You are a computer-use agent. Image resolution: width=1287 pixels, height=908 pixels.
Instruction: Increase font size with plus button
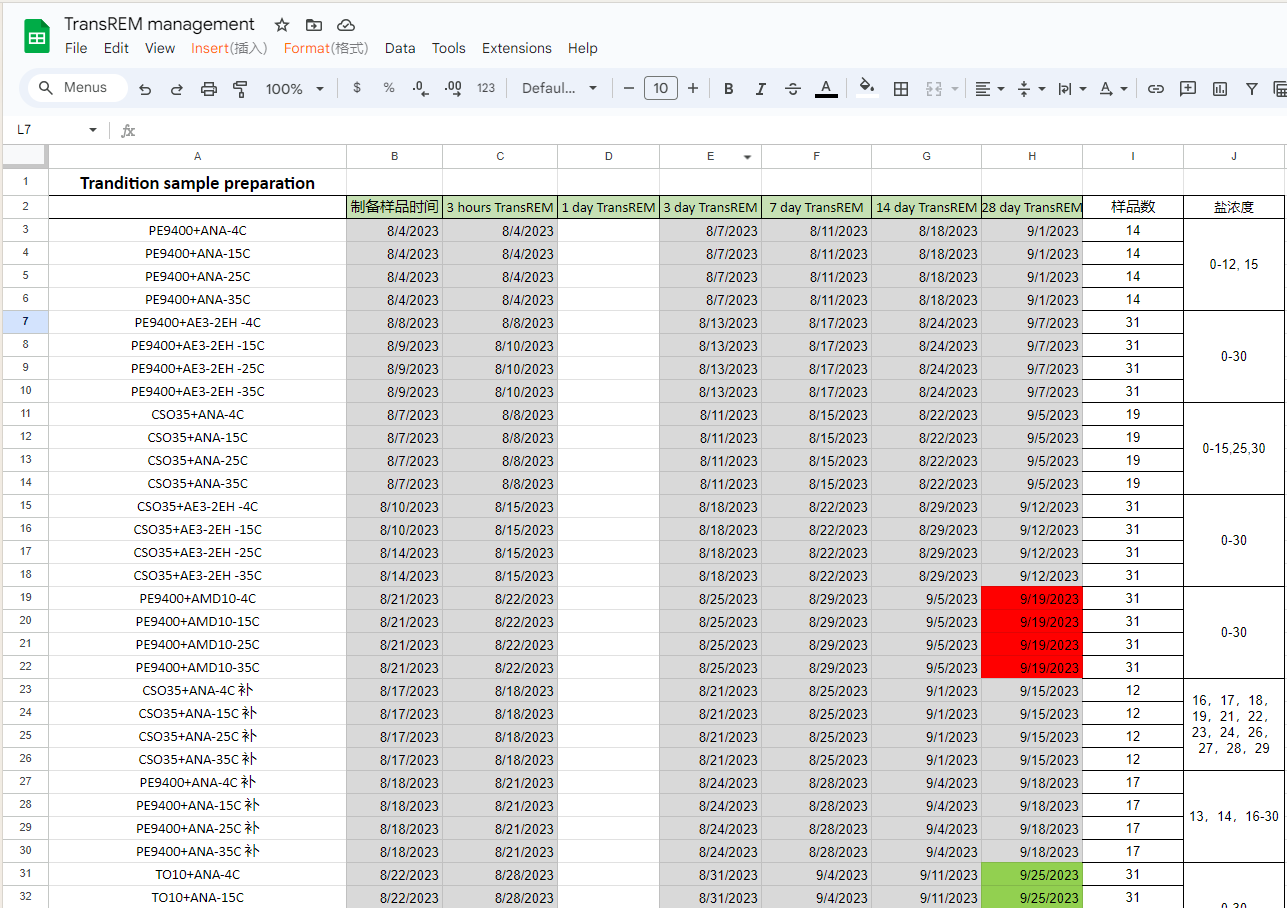[692, 89]
